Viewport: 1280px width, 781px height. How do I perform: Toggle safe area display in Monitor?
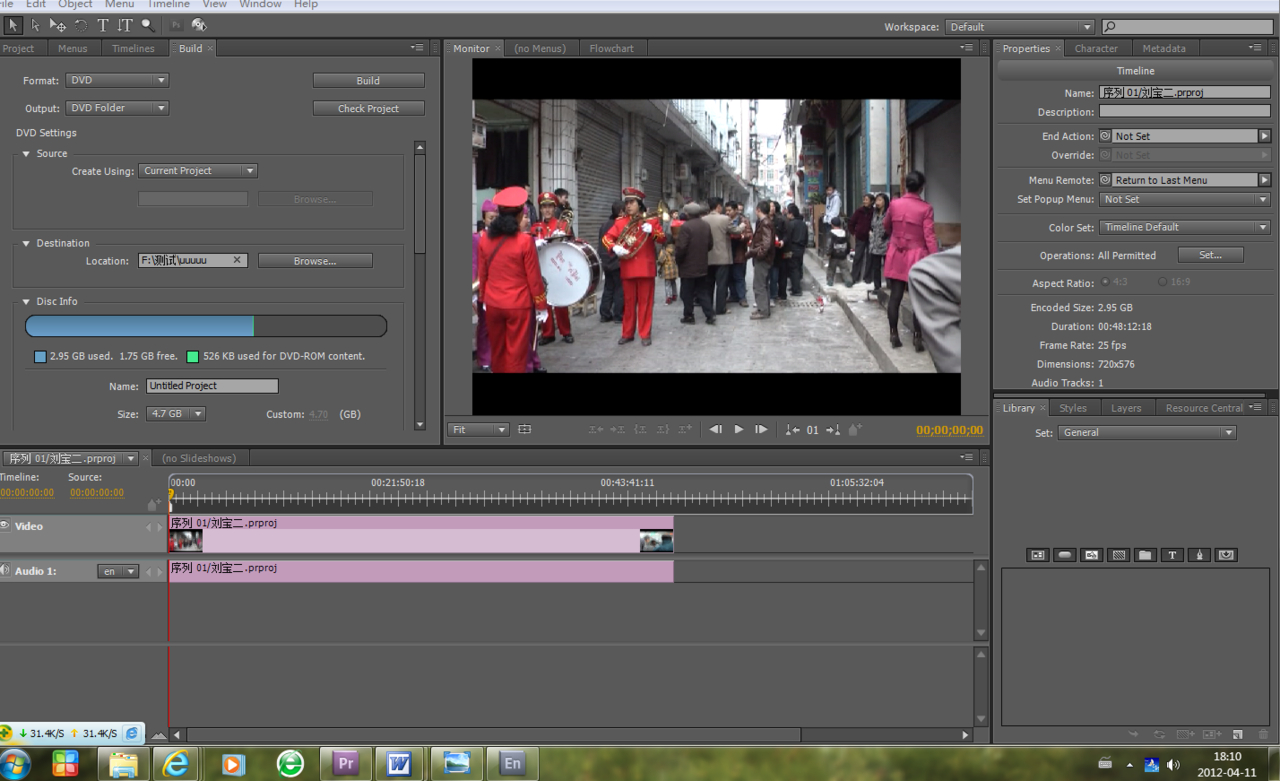(x=524, y=429)
